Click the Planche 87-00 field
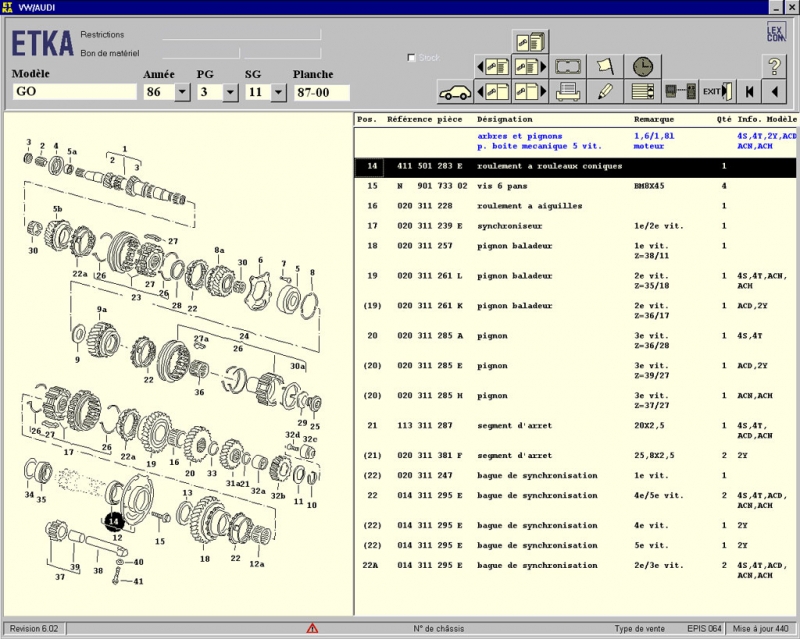 [x=321, y=92]
